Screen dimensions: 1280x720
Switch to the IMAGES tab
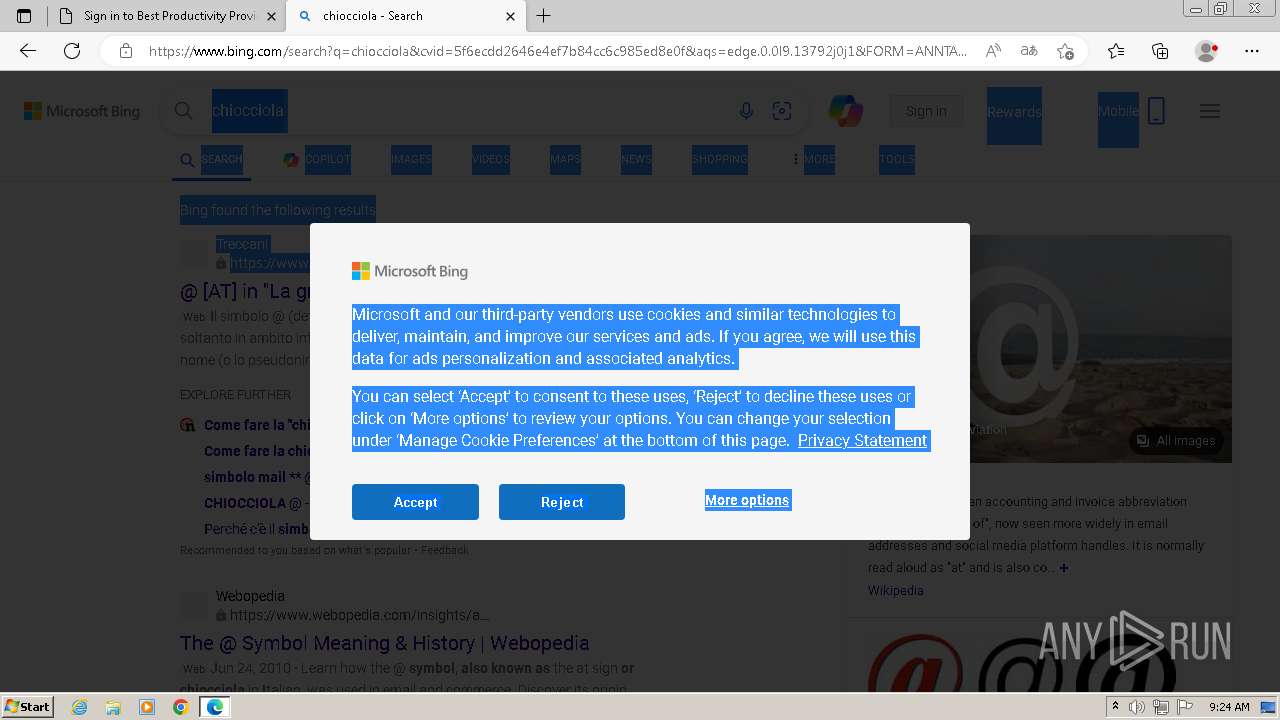tap(411, 159)
